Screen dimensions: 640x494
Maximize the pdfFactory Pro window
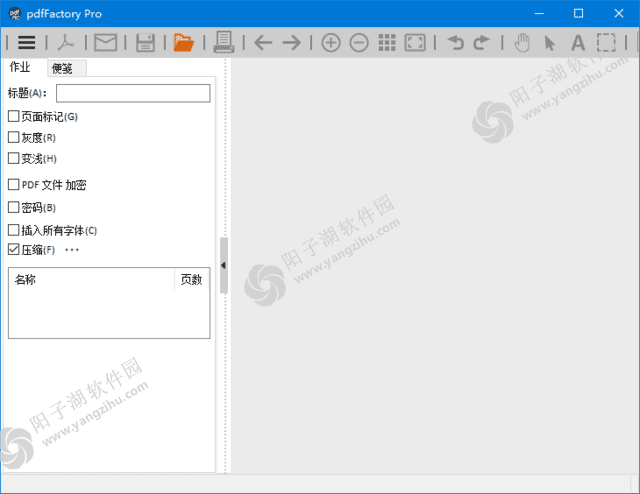point(578,13)
